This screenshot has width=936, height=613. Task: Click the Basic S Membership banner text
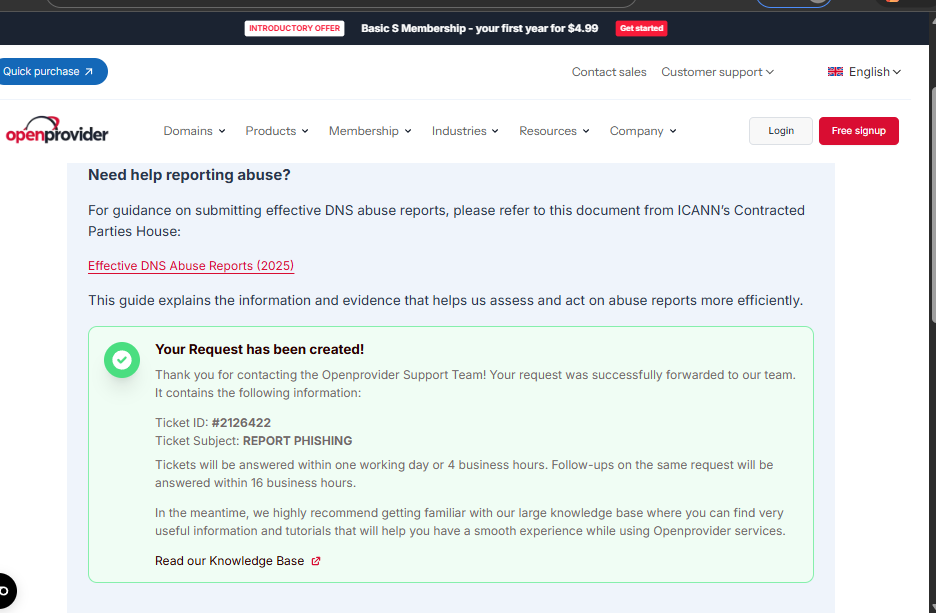point(479,28)
